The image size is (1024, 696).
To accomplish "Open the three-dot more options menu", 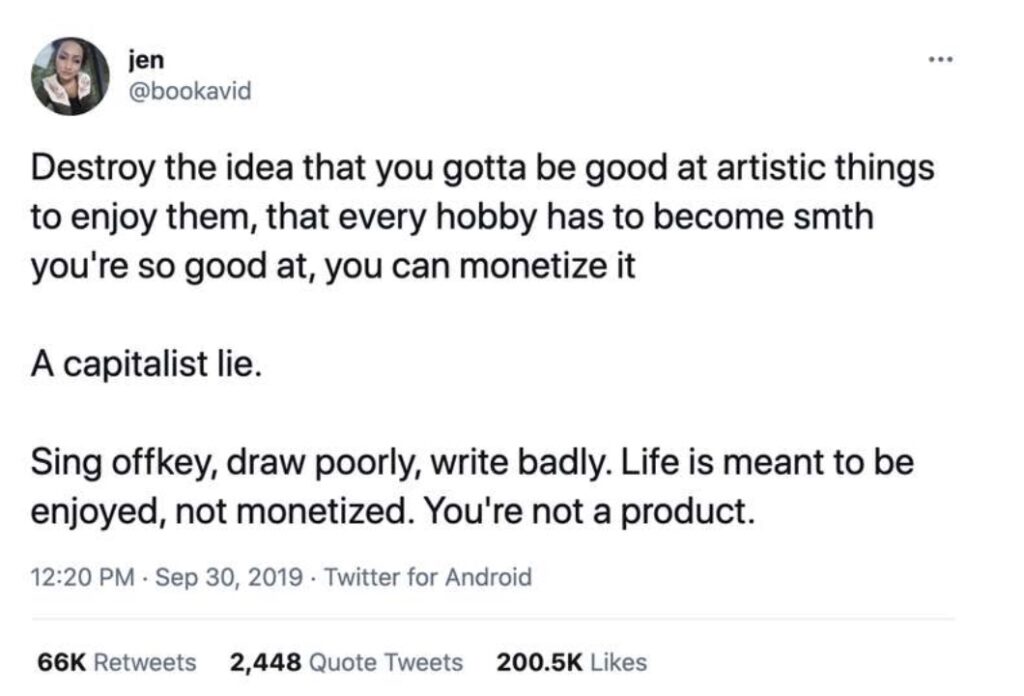I will (x=940, y=59).
